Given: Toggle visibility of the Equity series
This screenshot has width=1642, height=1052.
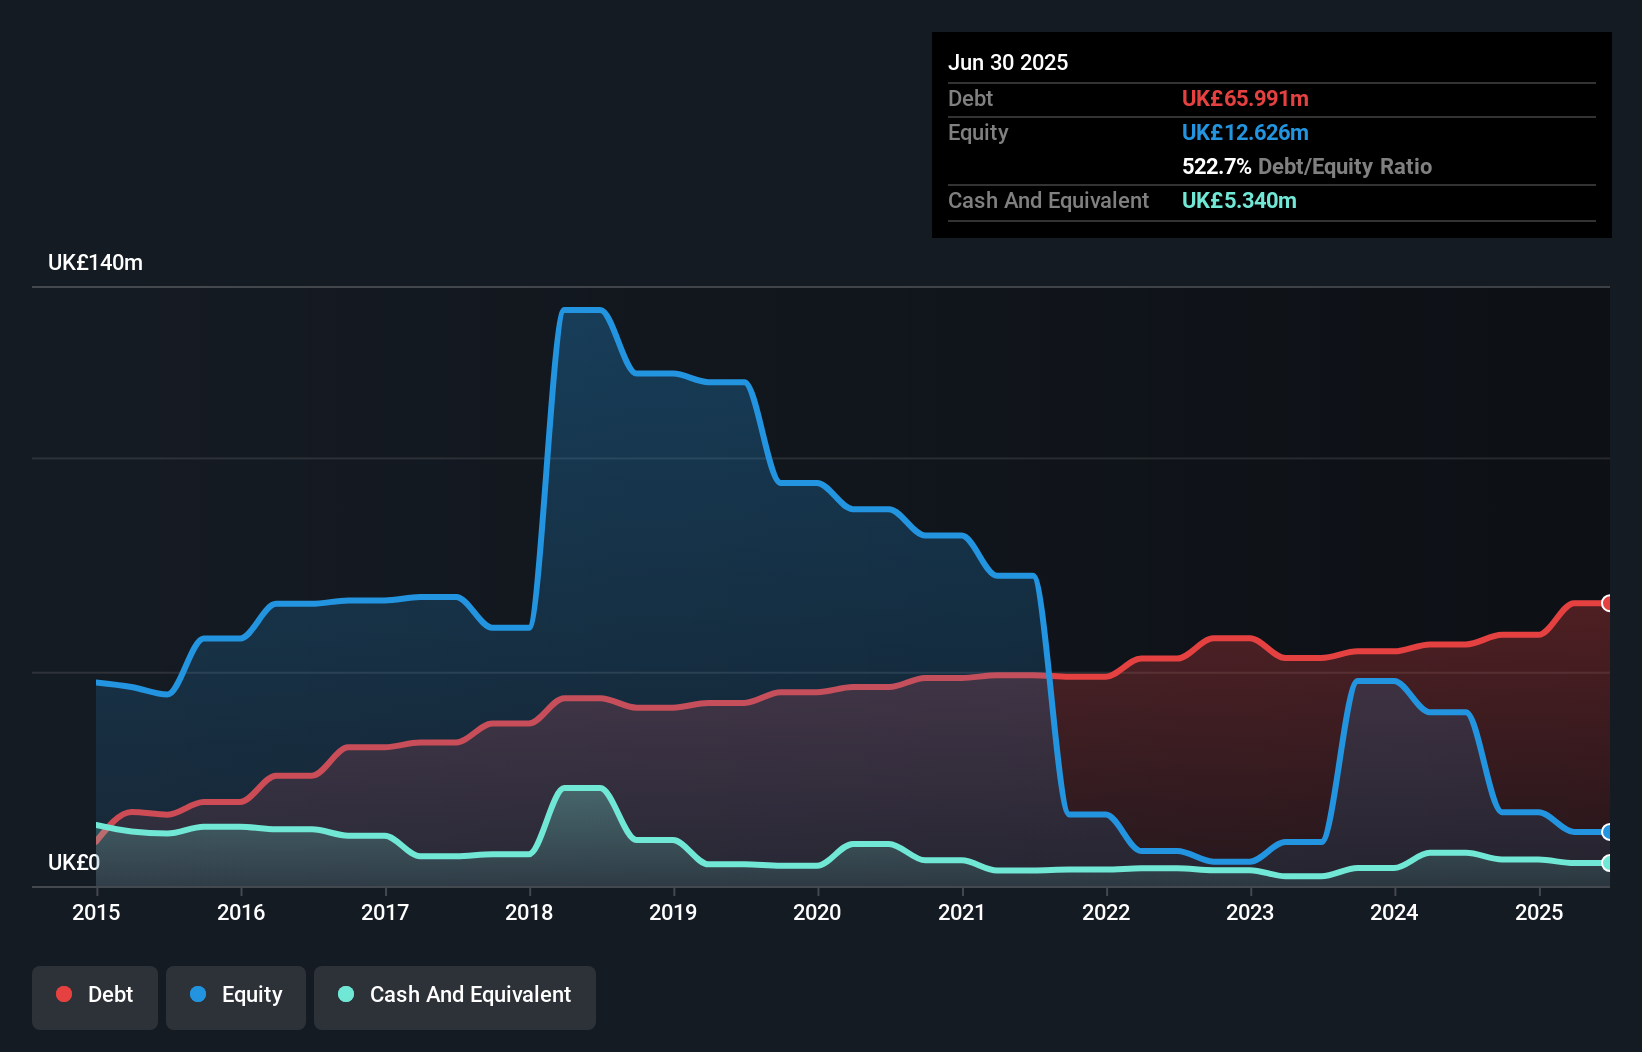Looking at the screenshot, I should pos(235,996).
